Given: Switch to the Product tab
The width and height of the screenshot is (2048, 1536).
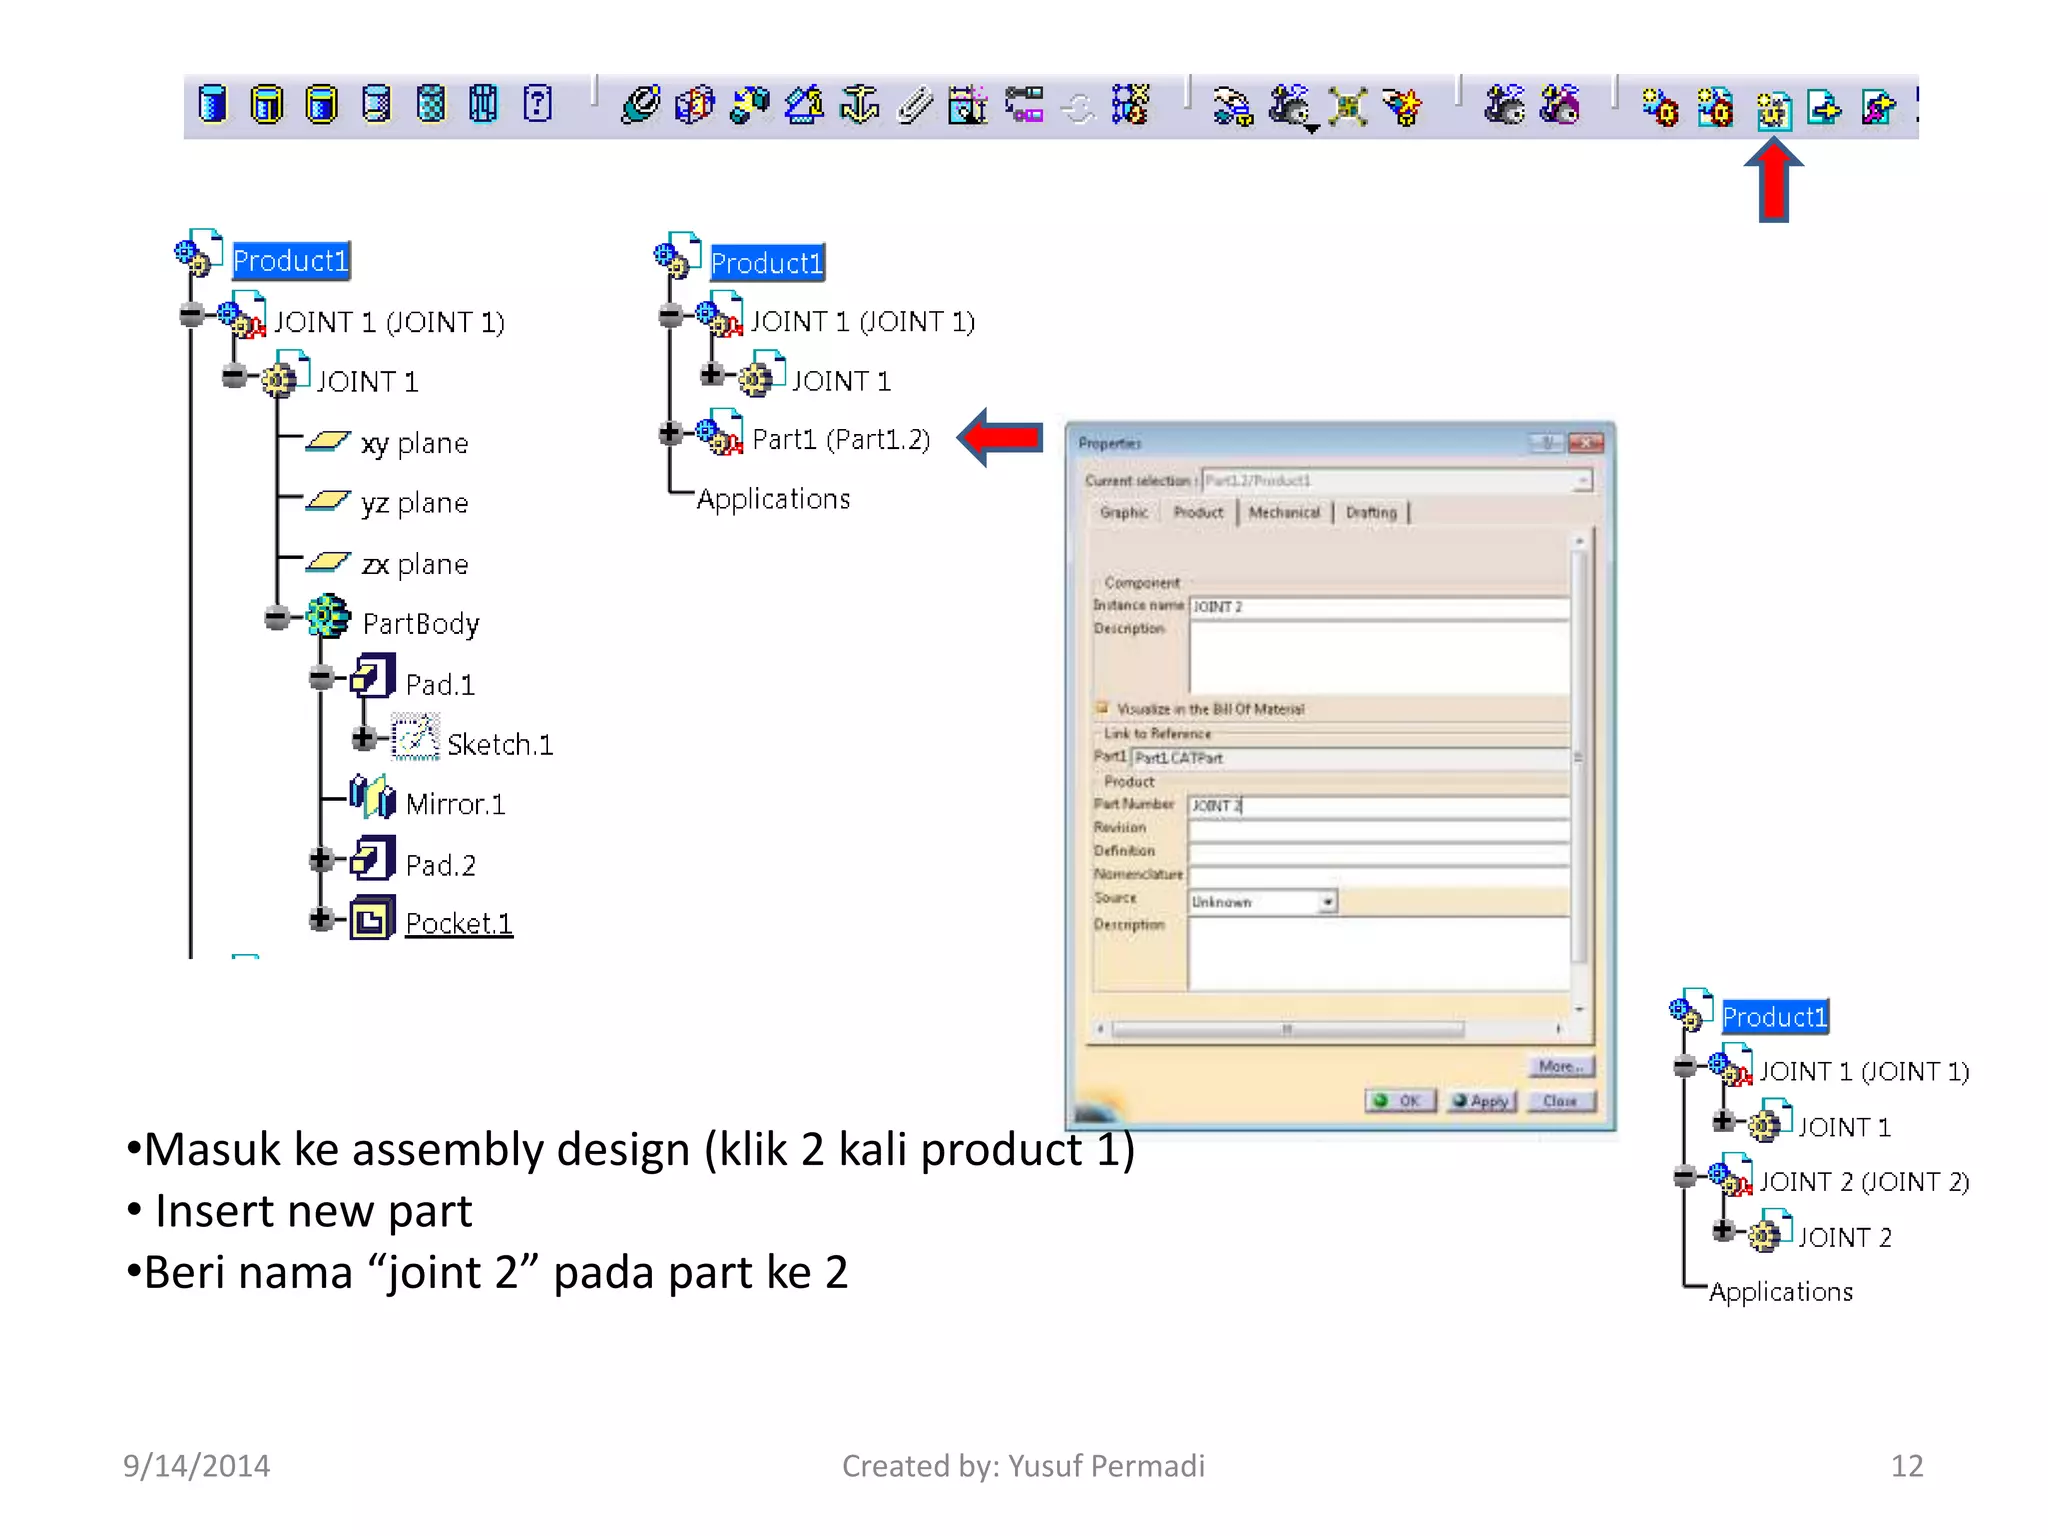Looking at the screenshot, I should tap(1198, 512).
